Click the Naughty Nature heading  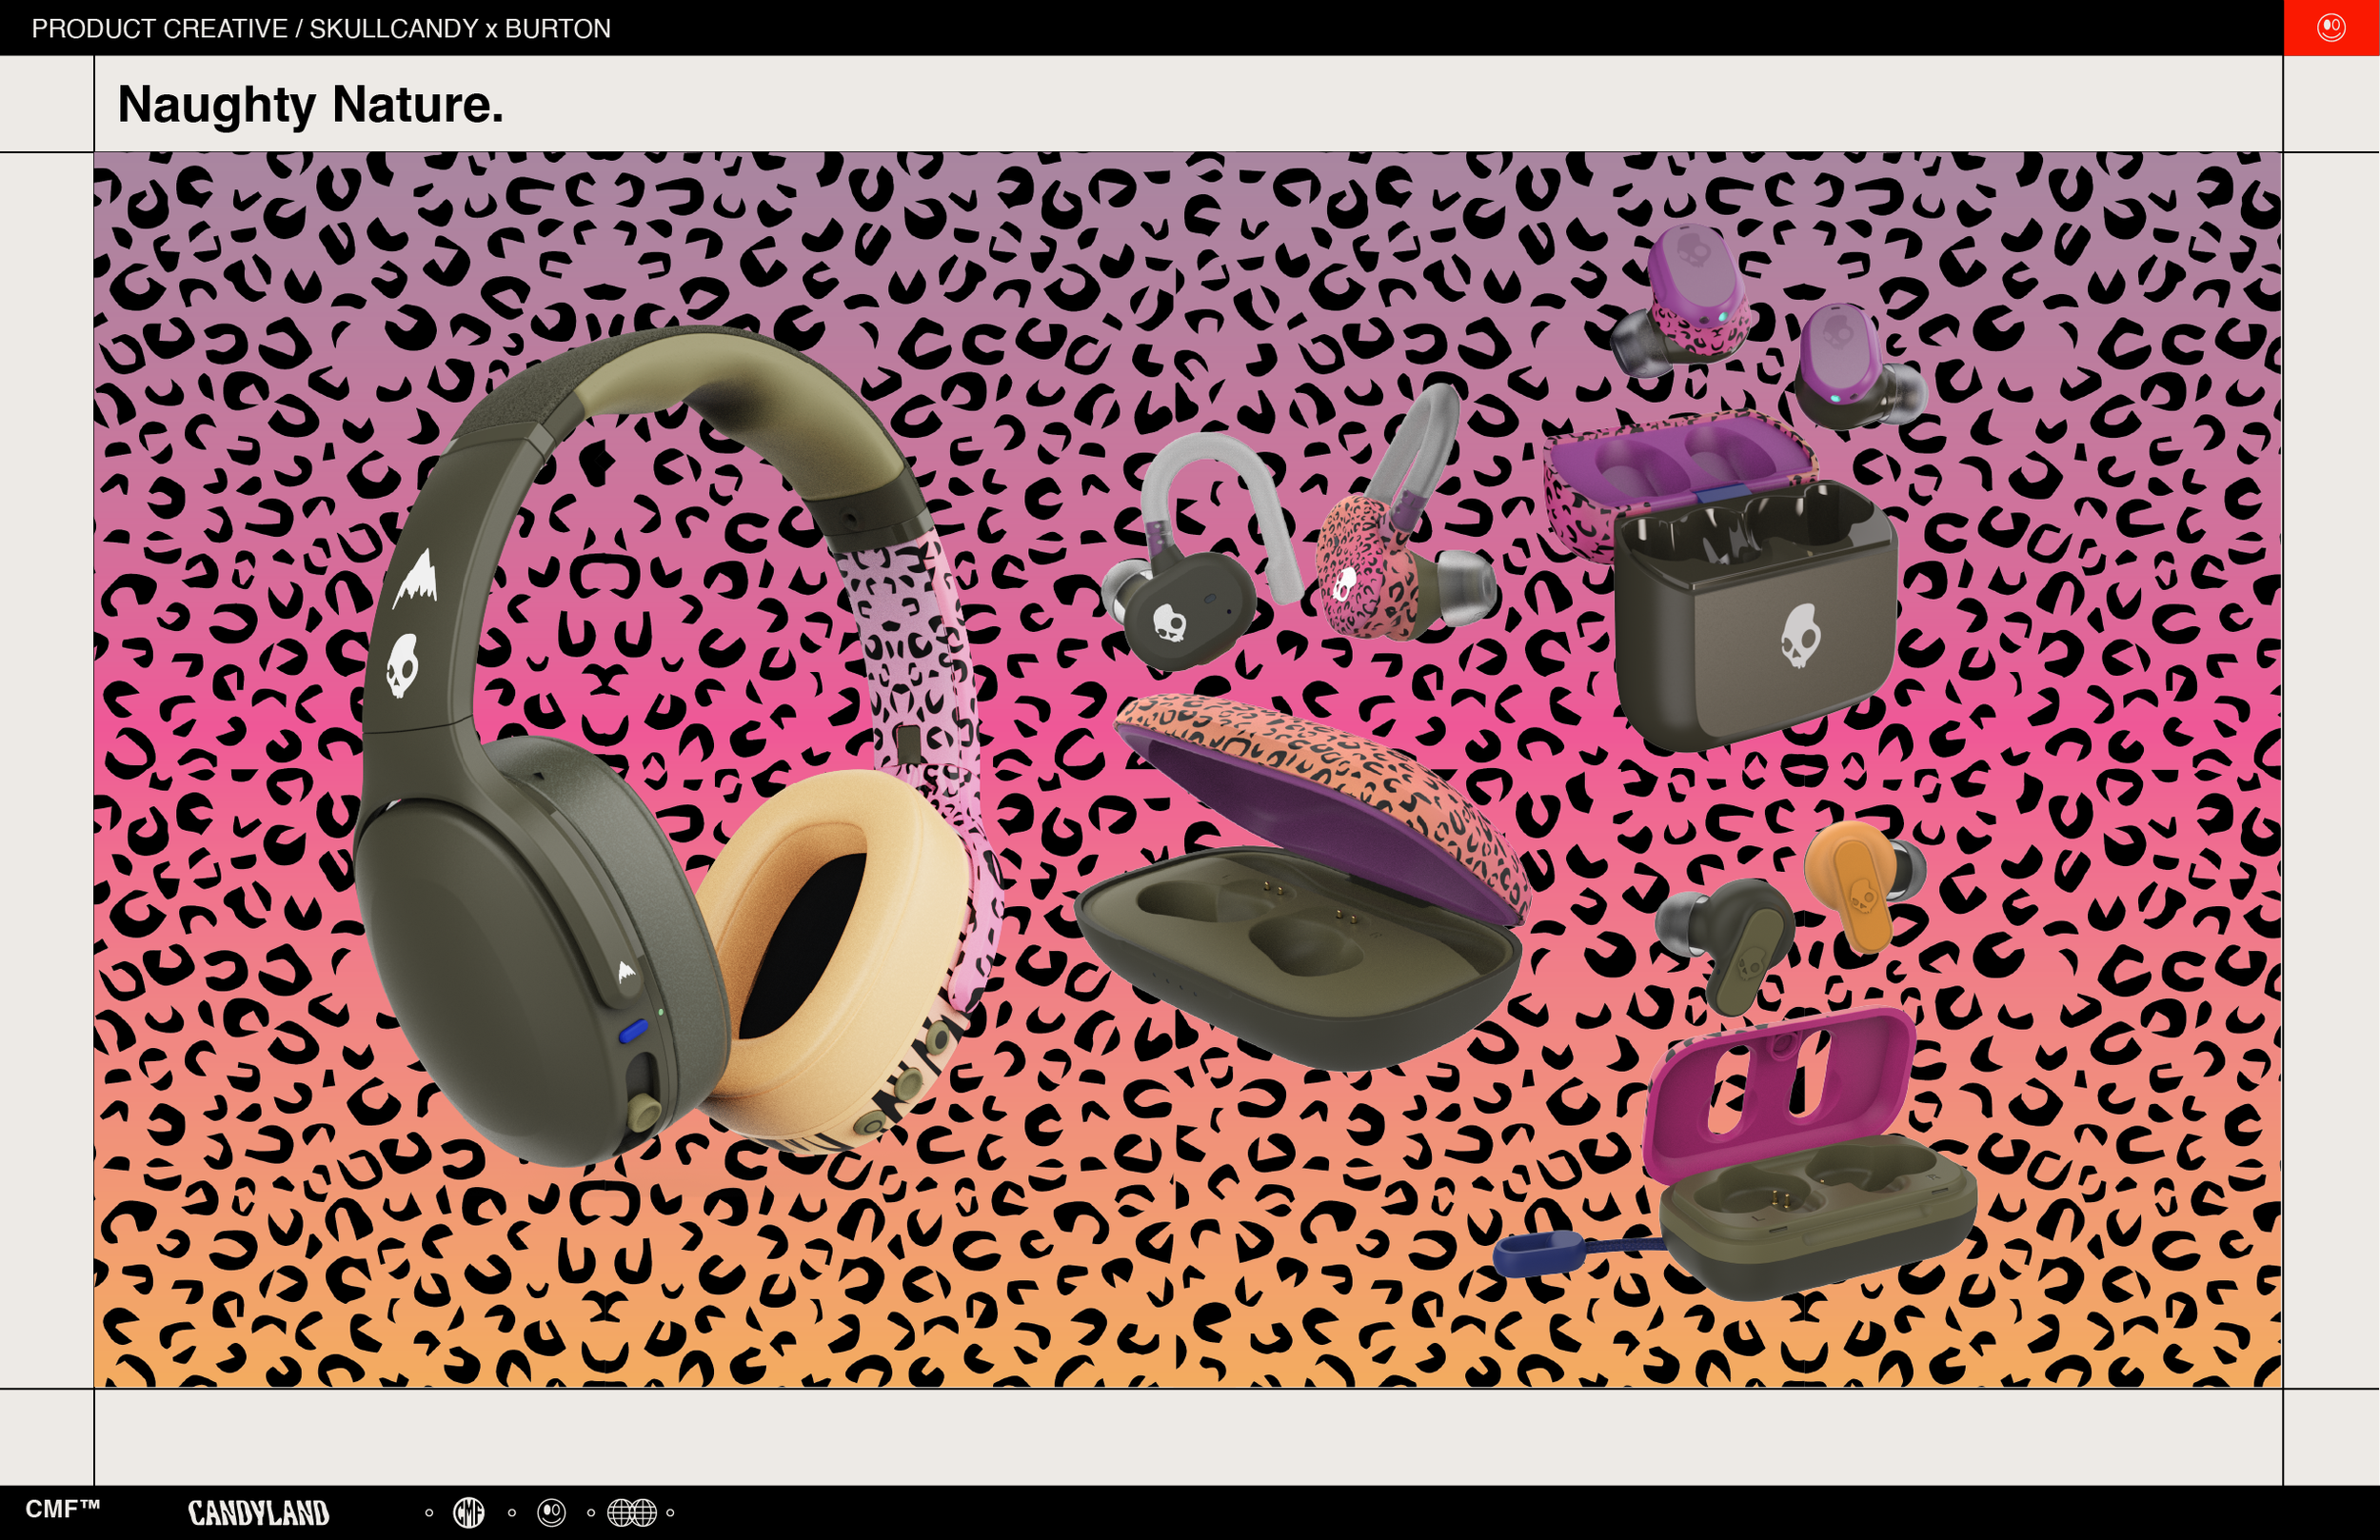point(310,104)
